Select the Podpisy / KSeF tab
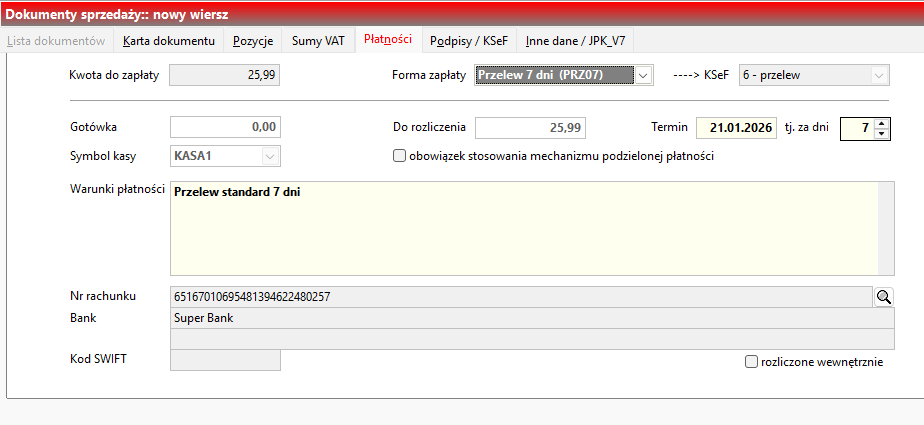 point(468,41)
